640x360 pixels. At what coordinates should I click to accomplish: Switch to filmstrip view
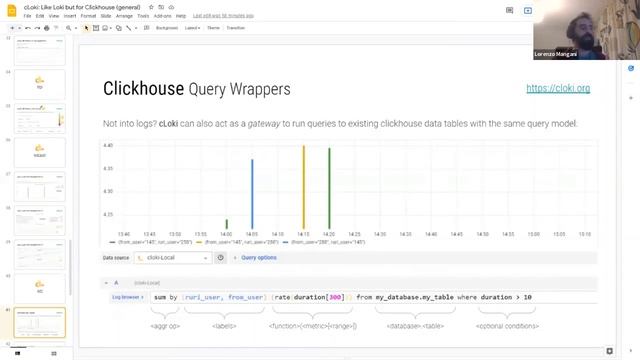coord(18,353)
